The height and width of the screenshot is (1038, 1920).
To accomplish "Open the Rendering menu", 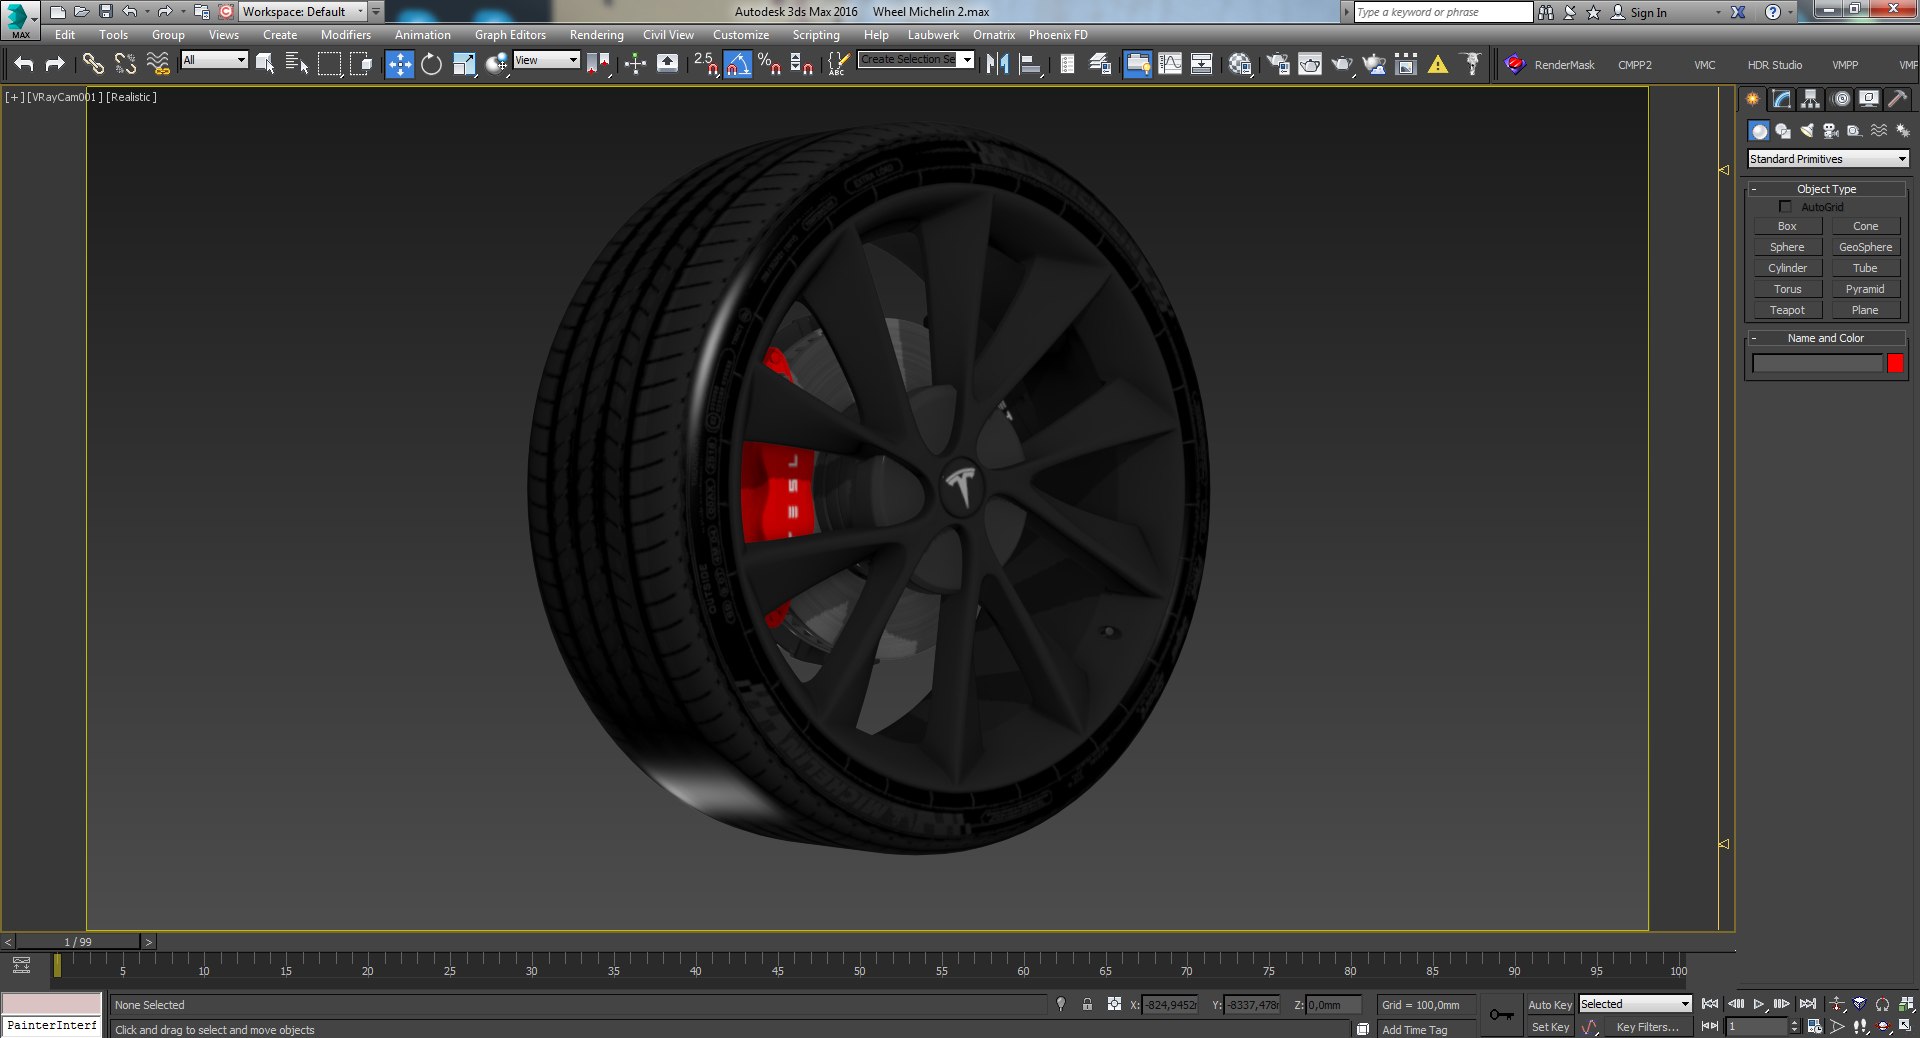I will [597, 35].
